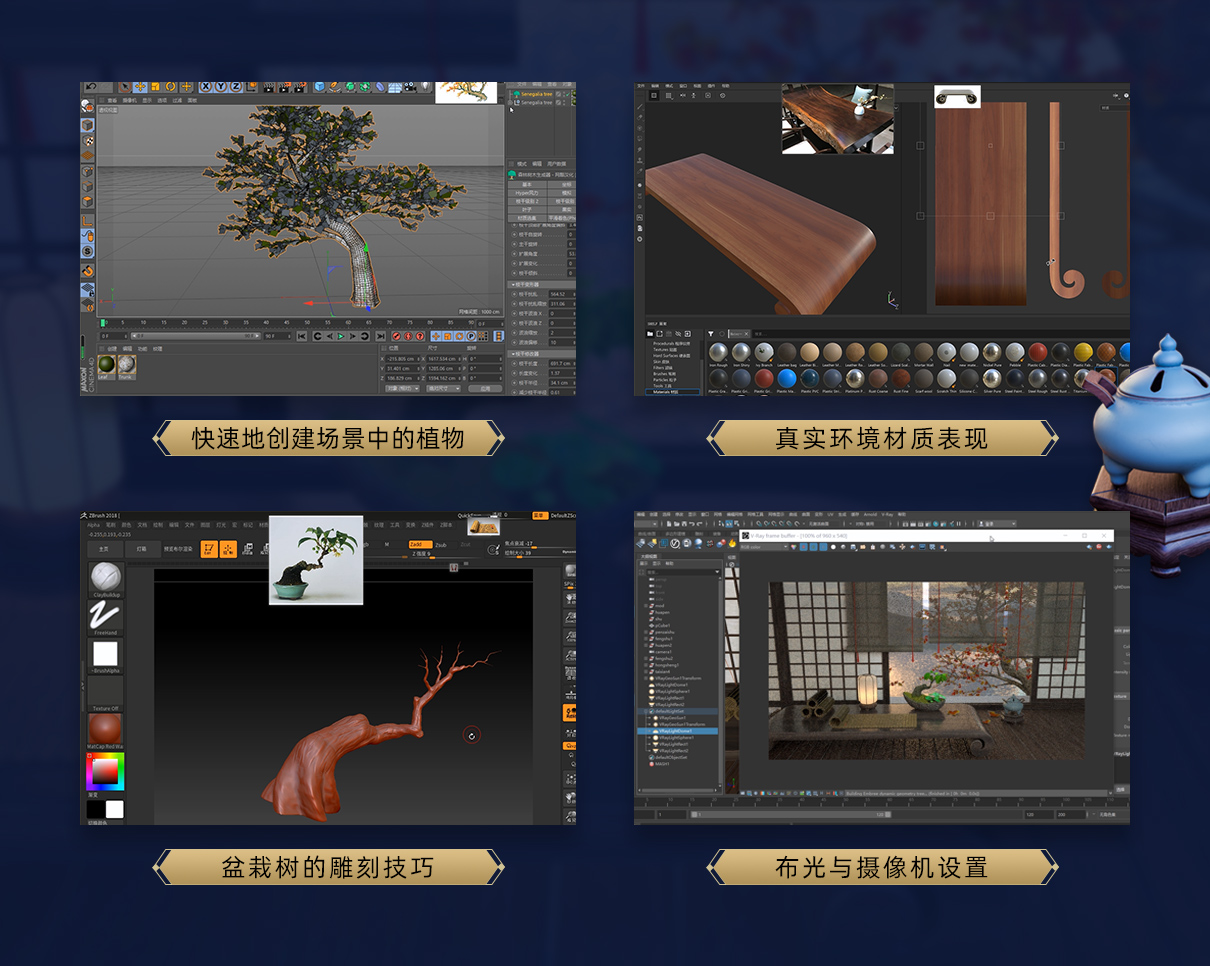This screenshot has width=1210, height=966.
Task: Open the 查看 viewport menu
Action: [112, 100]
